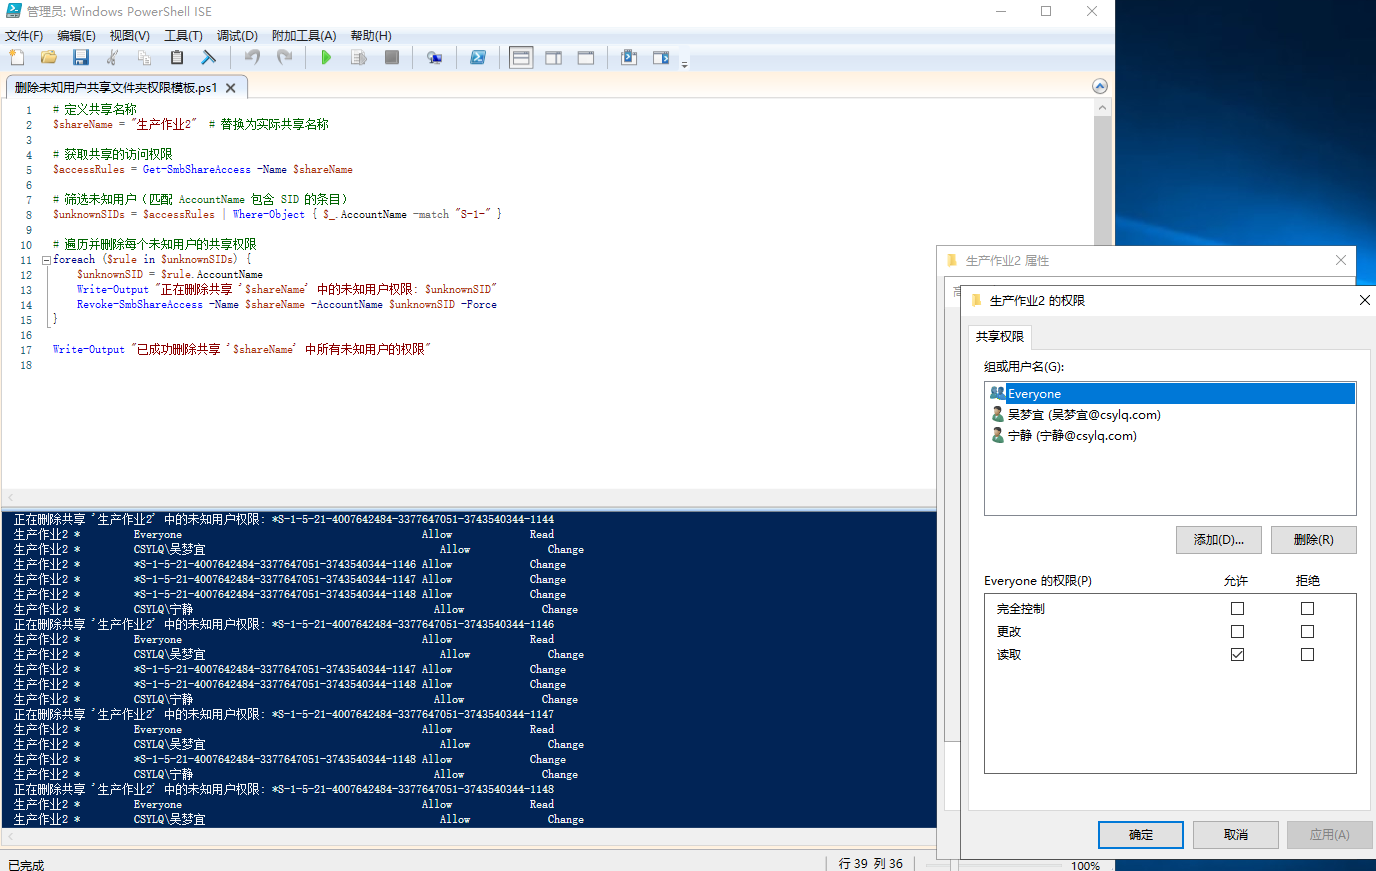Toggle Deny checkbox for 完全控制
This screenshot has height=871, width=1376.
pyautogui.click(x=1307, y=608)
